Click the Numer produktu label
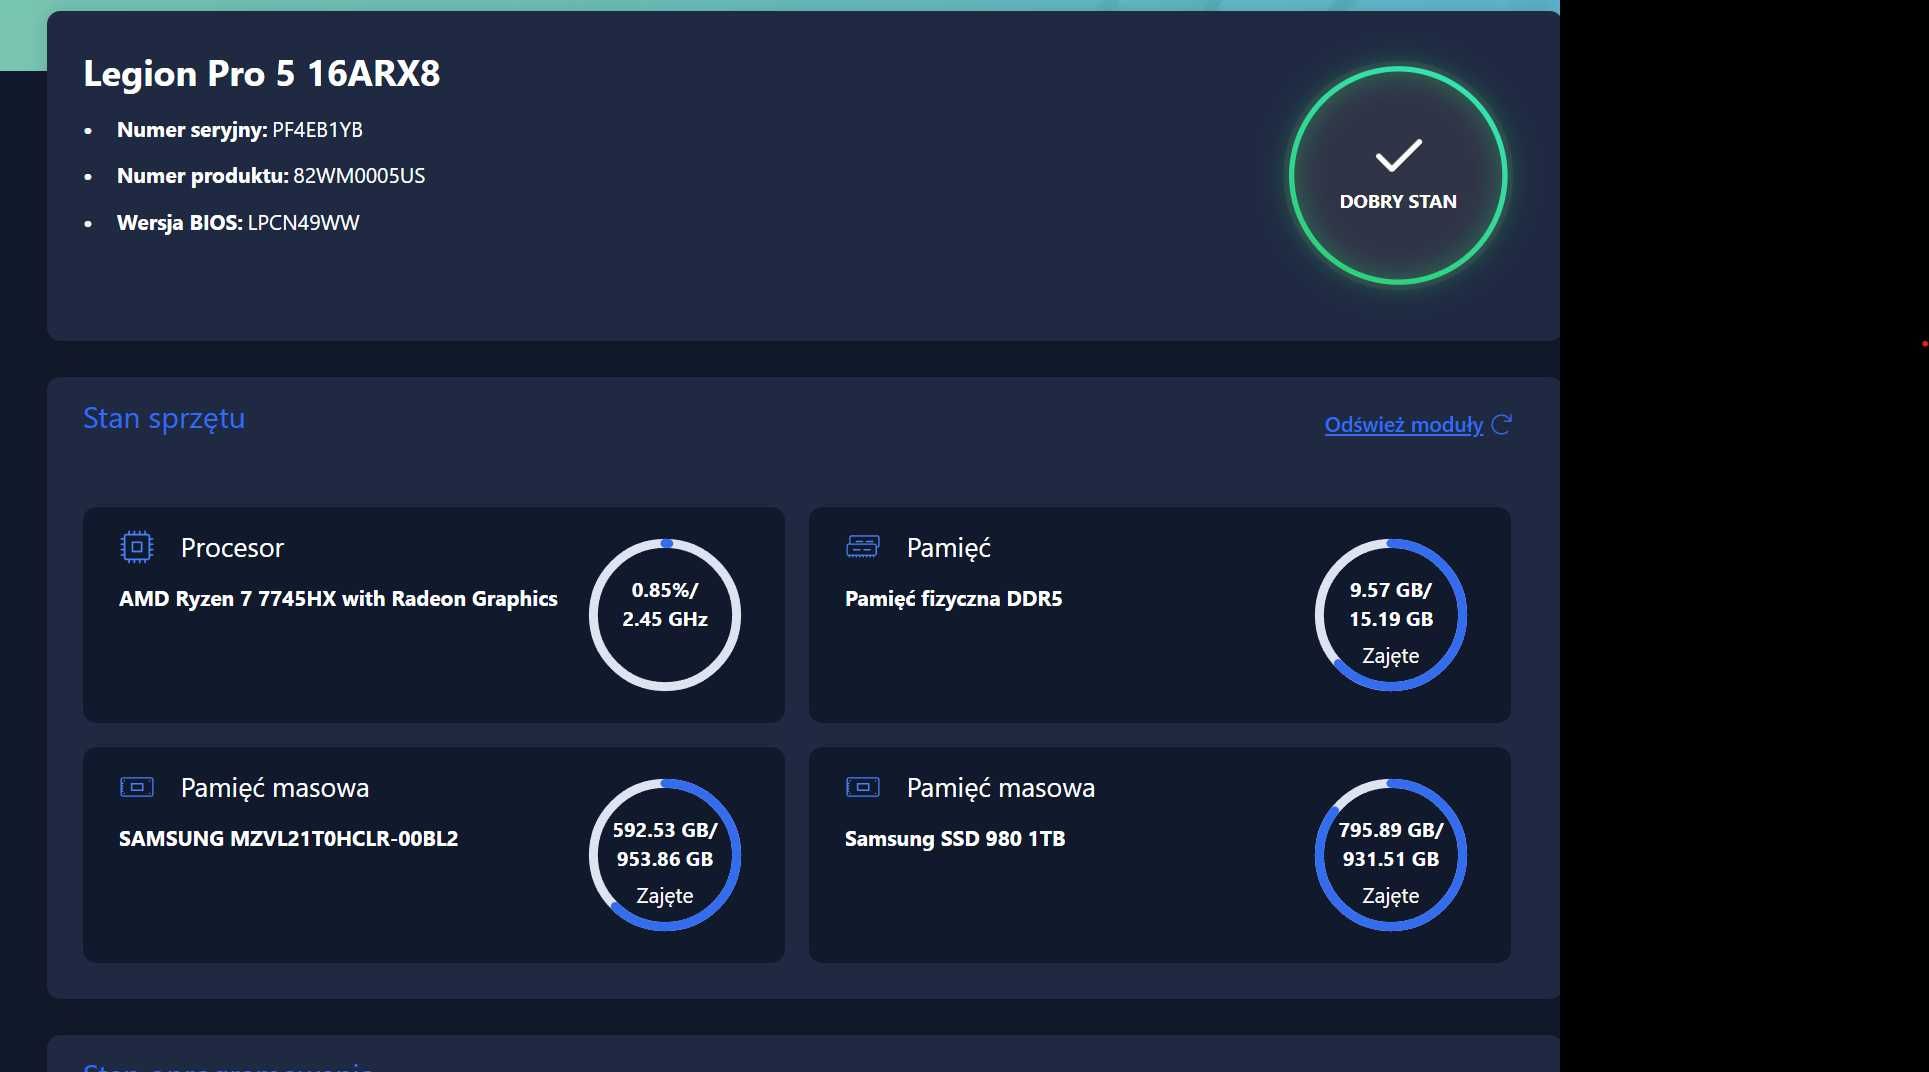The image size is (1929, 1072). click(203, 176)
